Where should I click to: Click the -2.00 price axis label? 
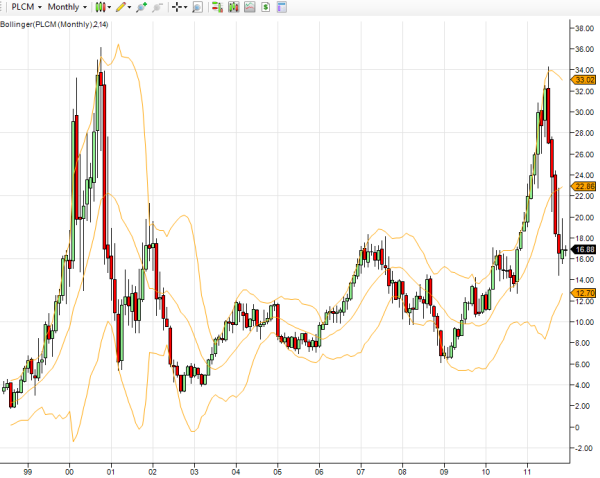click(584, 448)
